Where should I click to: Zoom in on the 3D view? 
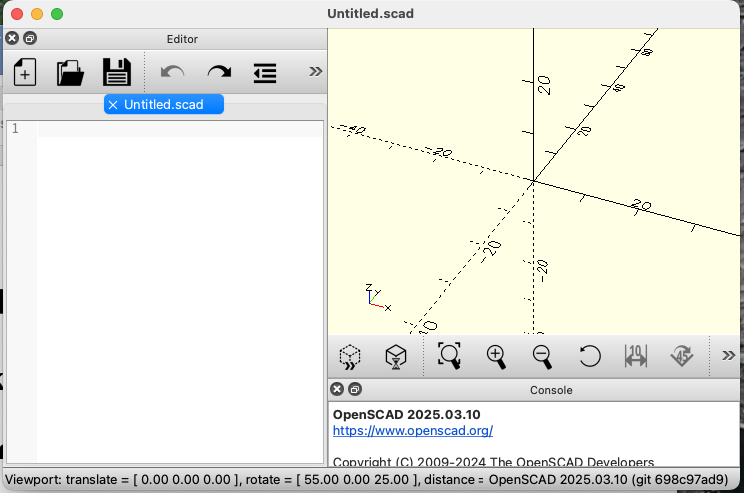coord(496,356)
